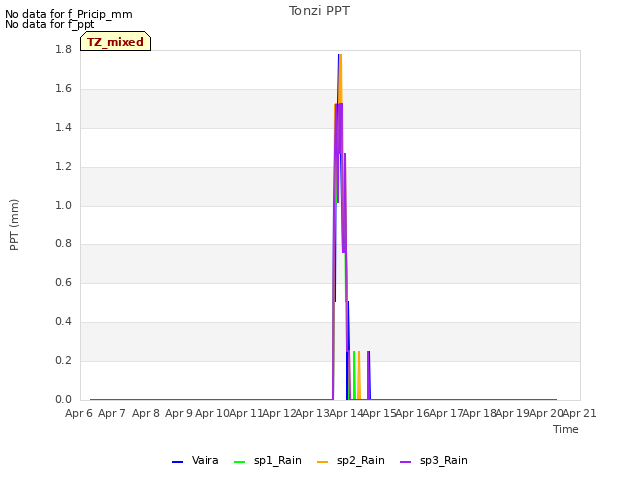Click the 1.2 y-axis tick label
The height and width of the screenshot is (480, 640).
point(63,166)
